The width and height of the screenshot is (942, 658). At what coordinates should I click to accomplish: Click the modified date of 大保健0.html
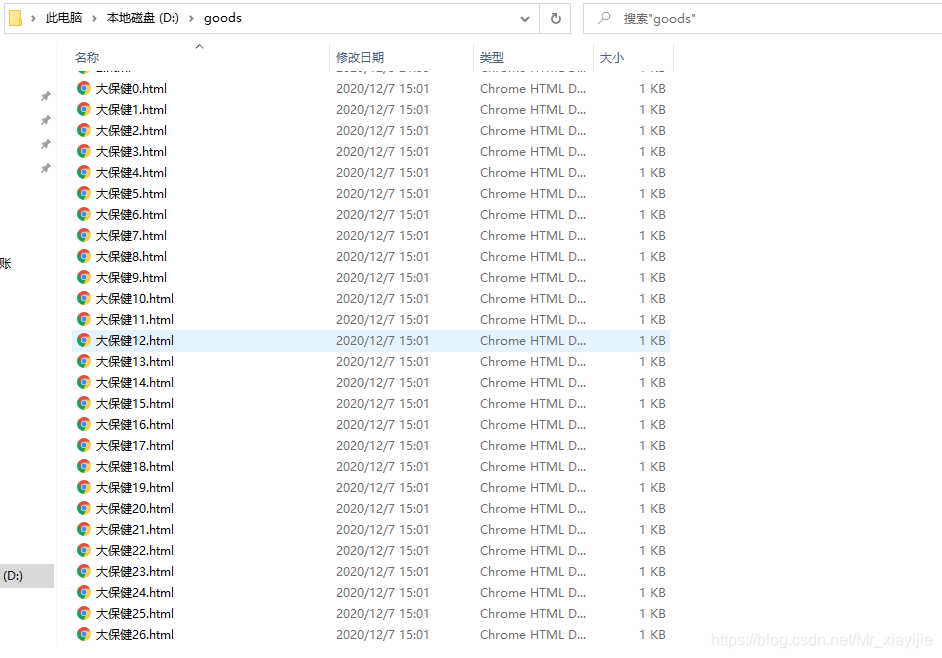point(383,88)
